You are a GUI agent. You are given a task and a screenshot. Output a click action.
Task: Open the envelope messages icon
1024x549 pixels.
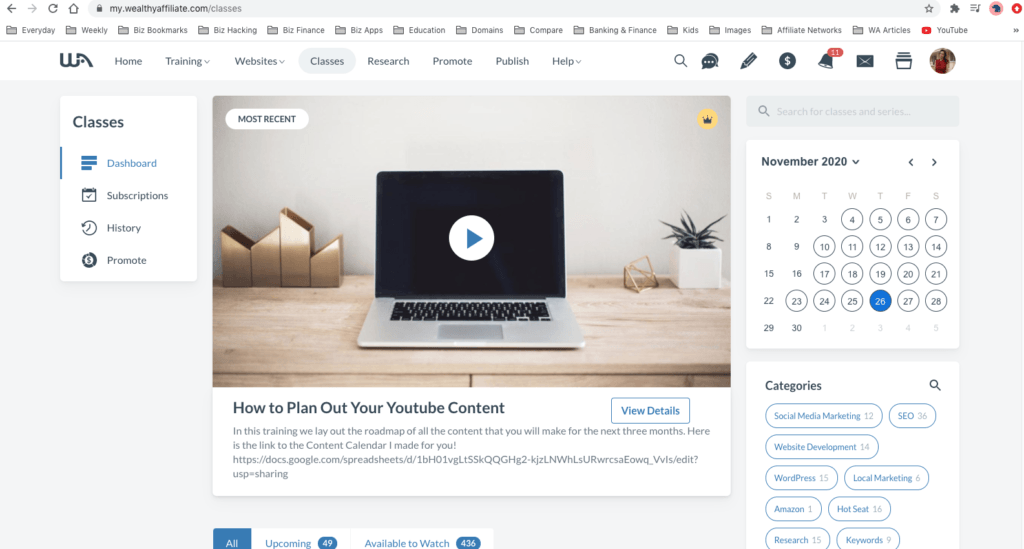click(x=865, y=62)
